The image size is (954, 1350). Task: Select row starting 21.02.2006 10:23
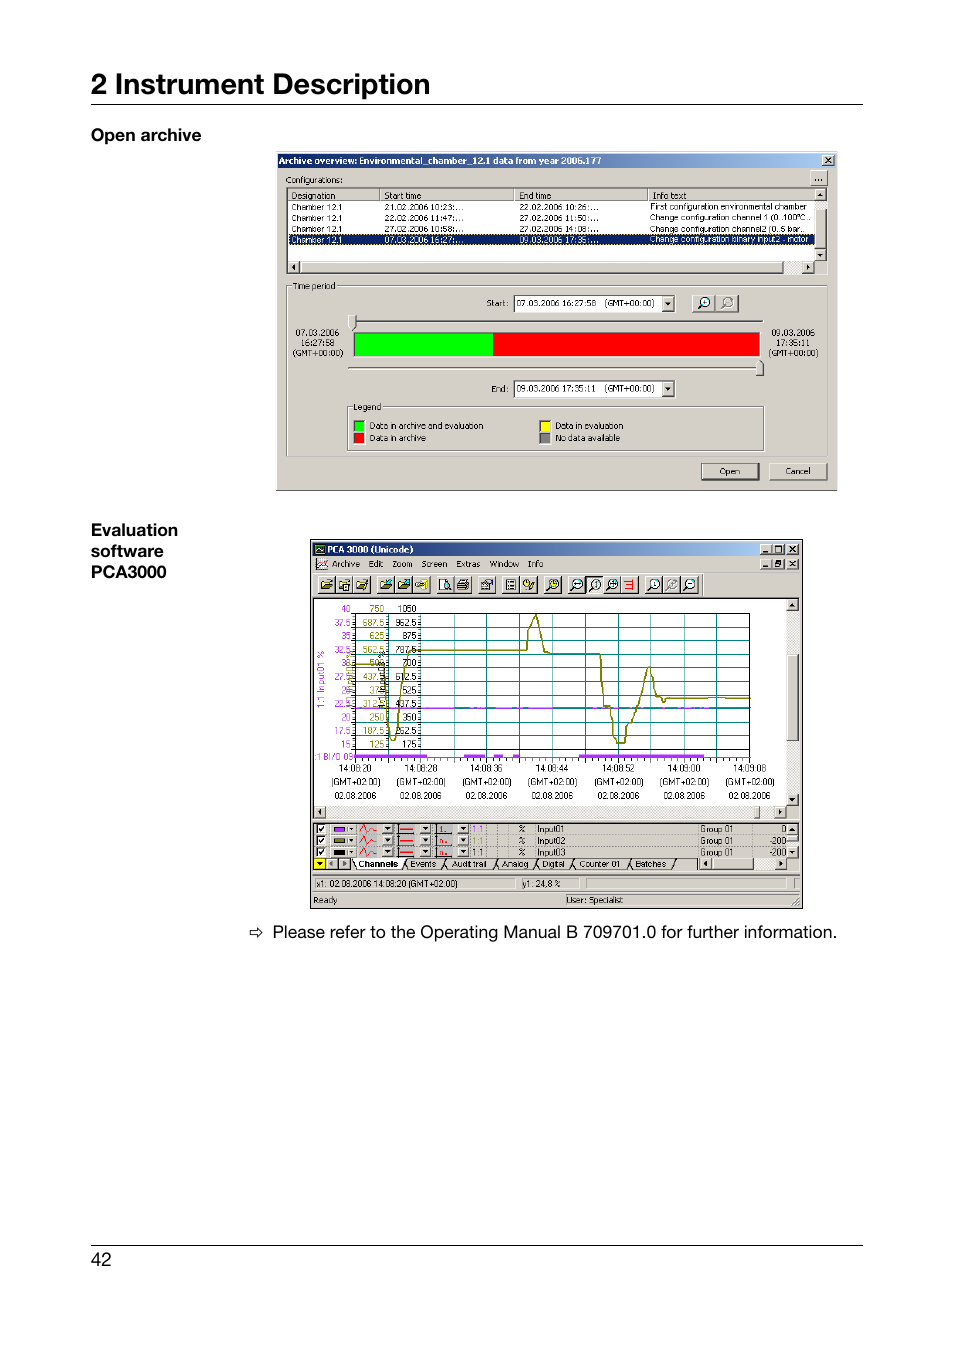click(551, 207)
